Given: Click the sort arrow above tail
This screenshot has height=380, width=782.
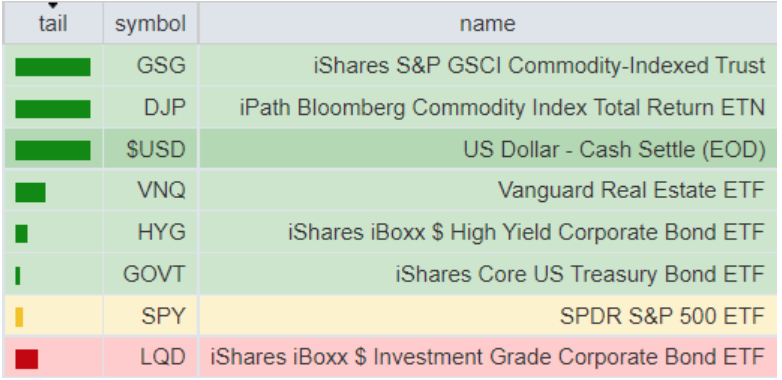Looking at the screenshot, I should pyautogui.click(x=53, y=5).
